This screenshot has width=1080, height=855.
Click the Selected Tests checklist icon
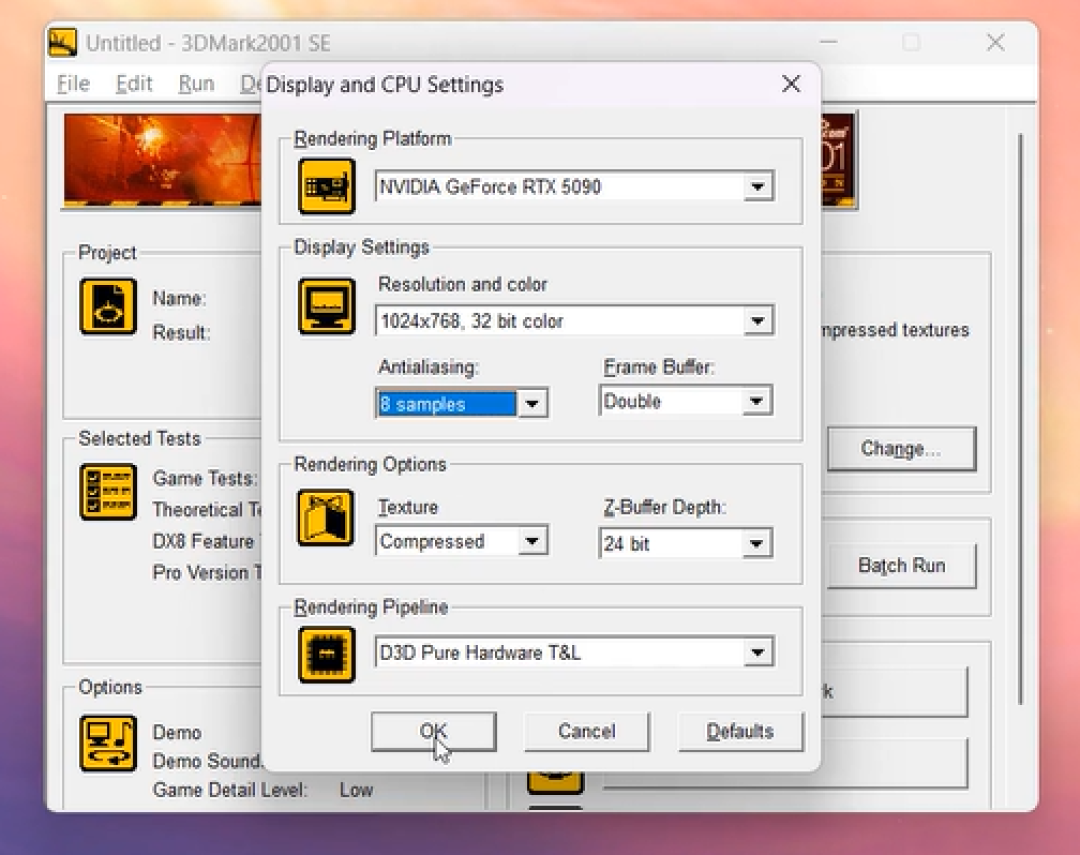[x=108, y=492]
